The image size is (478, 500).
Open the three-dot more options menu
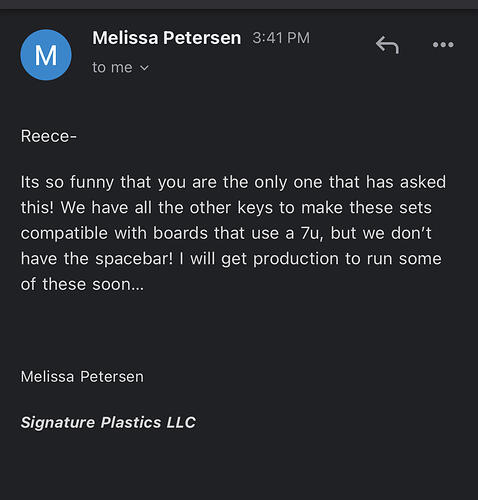click(x=443, y=45)
